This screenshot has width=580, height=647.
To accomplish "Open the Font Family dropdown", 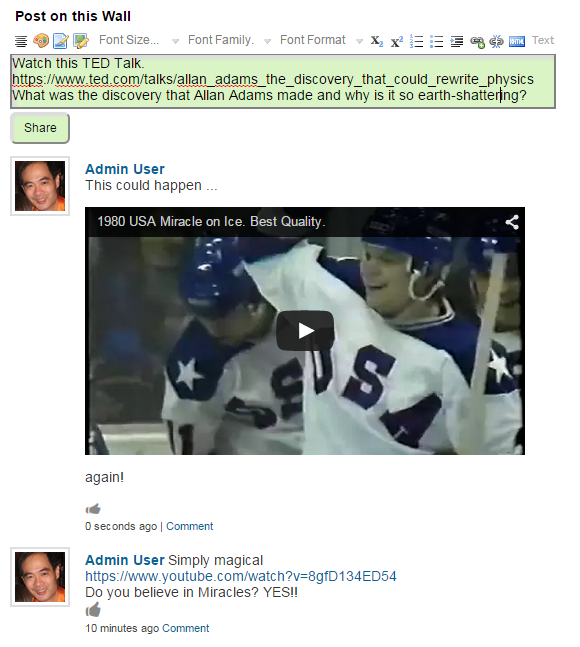I will 229,40.
